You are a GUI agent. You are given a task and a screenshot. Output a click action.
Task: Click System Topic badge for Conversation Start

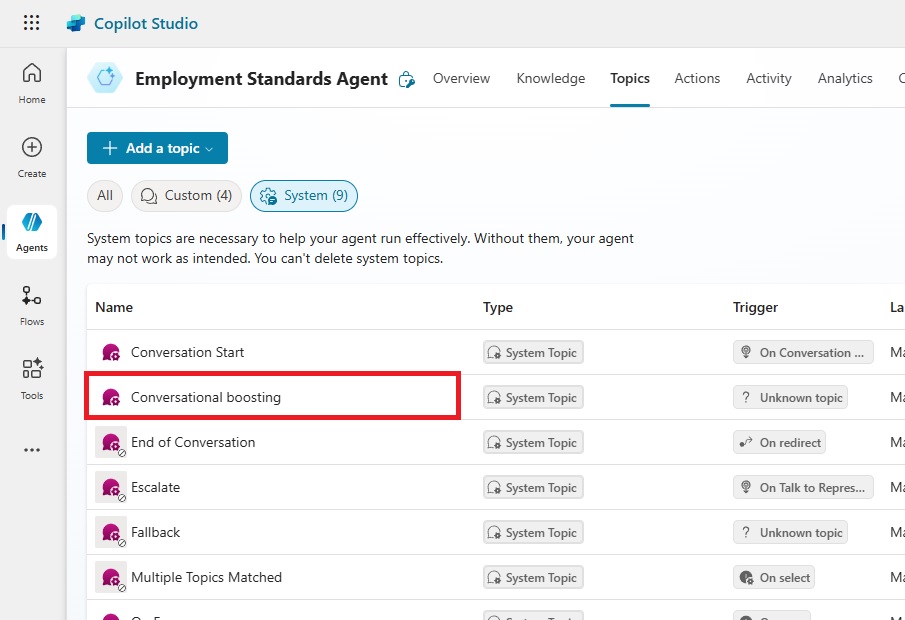(x=533, y=352)
